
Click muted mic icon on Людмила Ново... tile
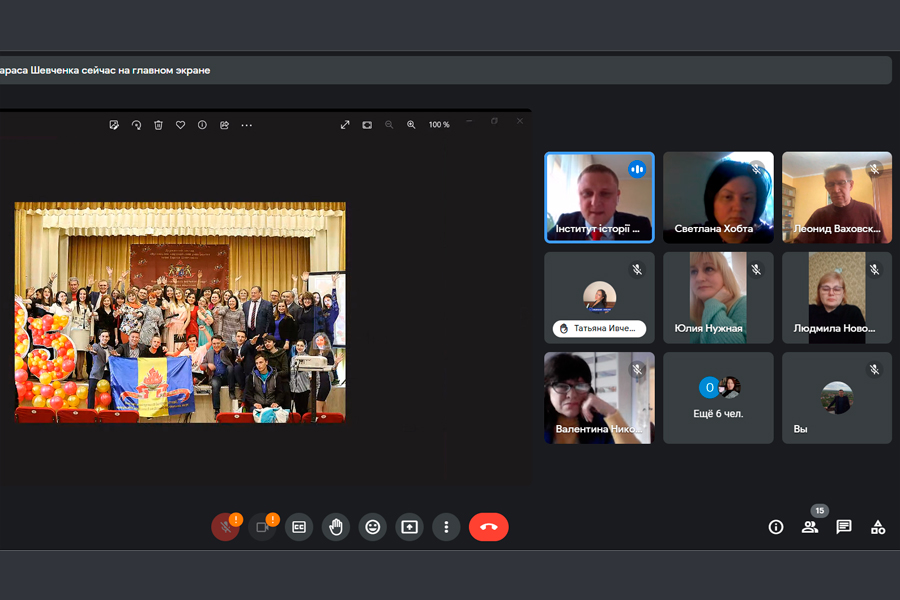point(874,269)
